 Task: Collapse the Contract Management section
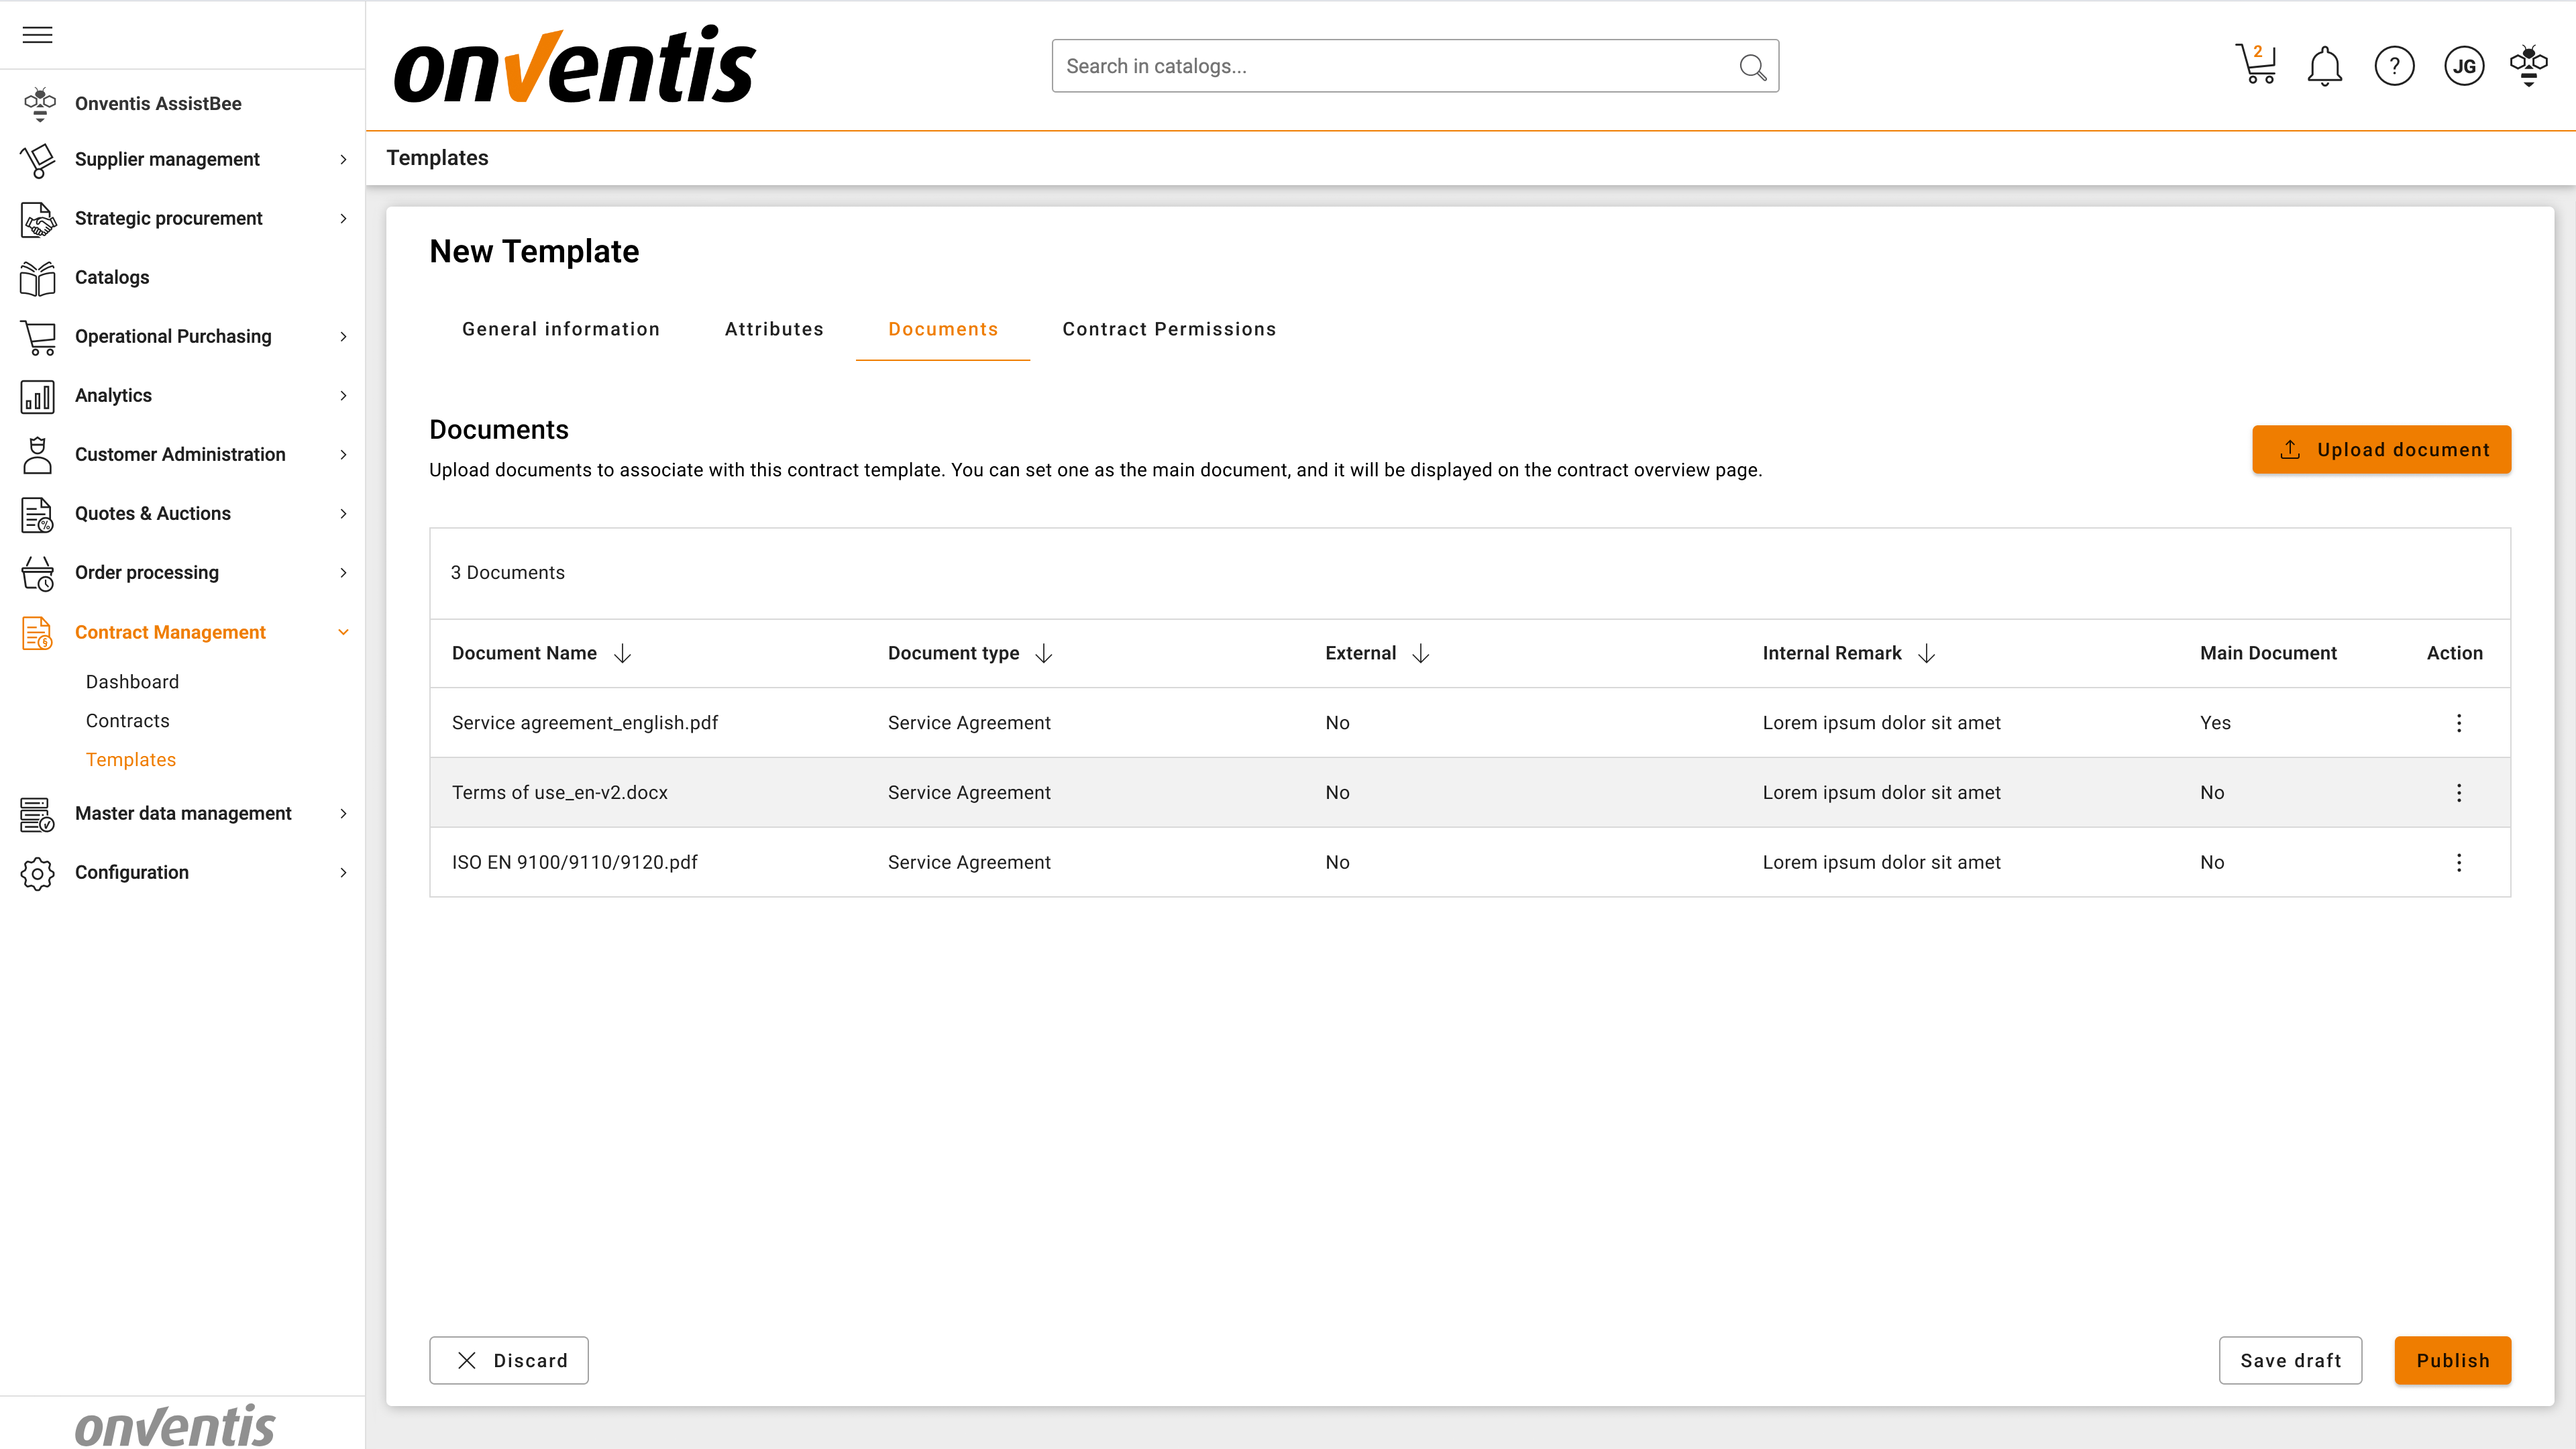coord(343,632)
